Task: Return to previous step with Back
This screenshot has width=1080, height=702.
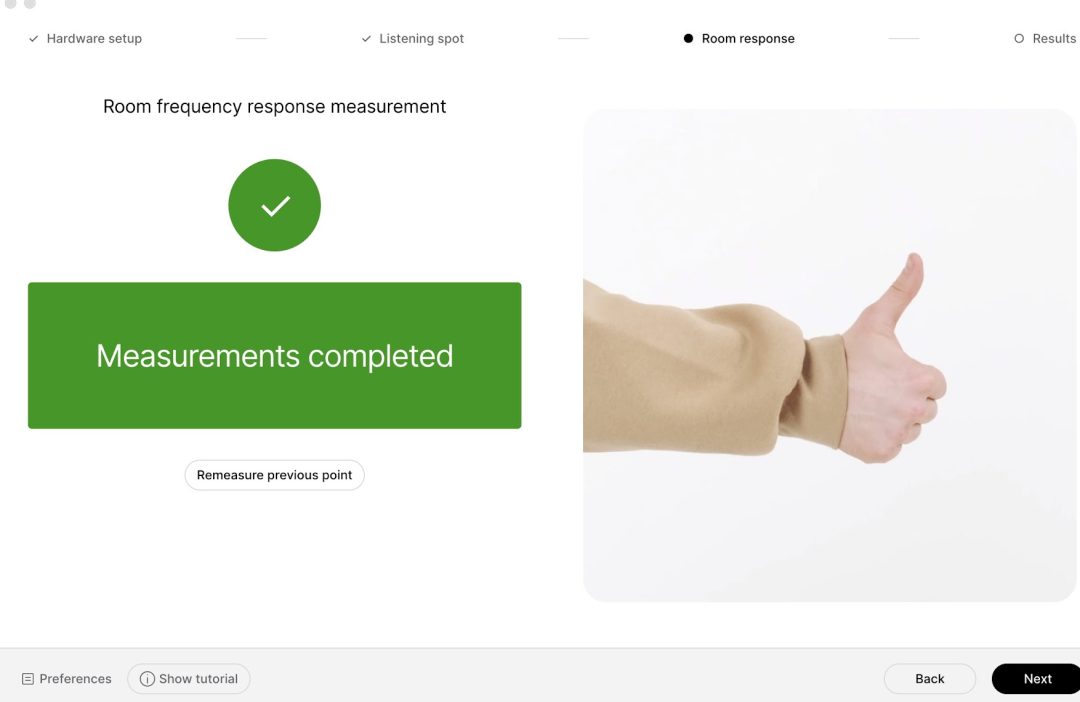Action: click(930, 679)
